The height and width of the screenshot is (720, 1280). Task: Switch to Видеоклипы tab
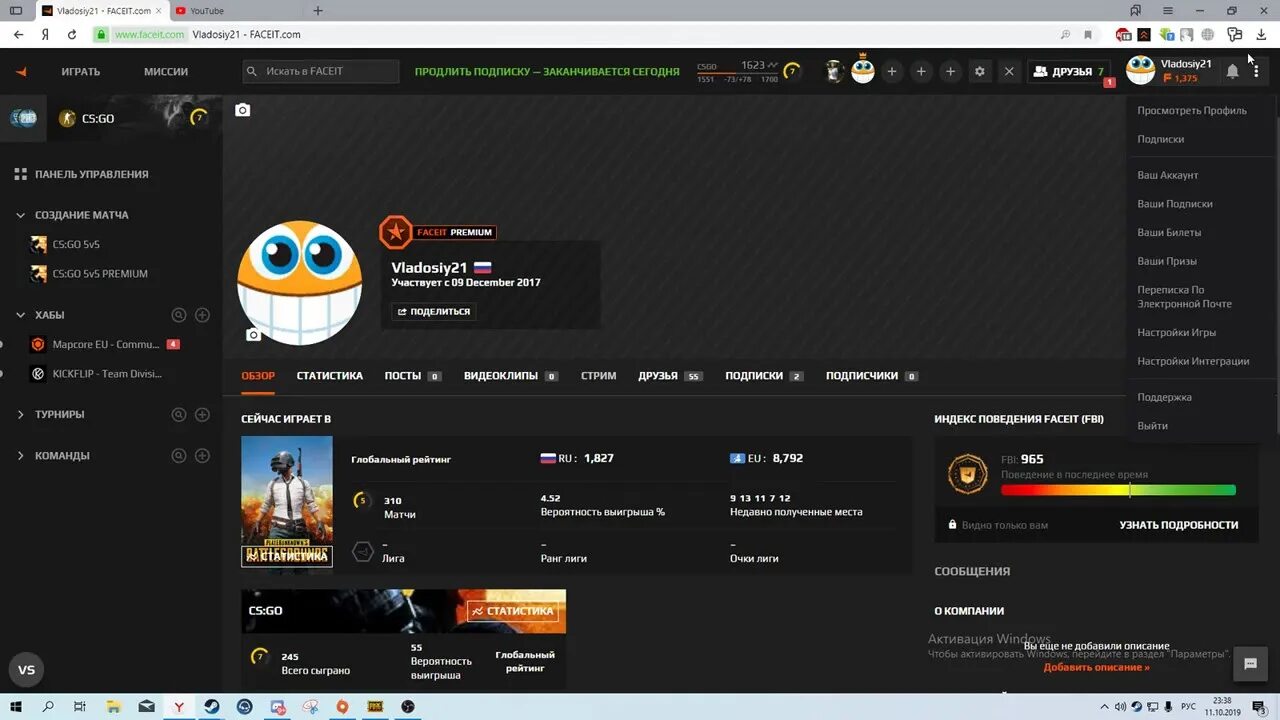511,376
